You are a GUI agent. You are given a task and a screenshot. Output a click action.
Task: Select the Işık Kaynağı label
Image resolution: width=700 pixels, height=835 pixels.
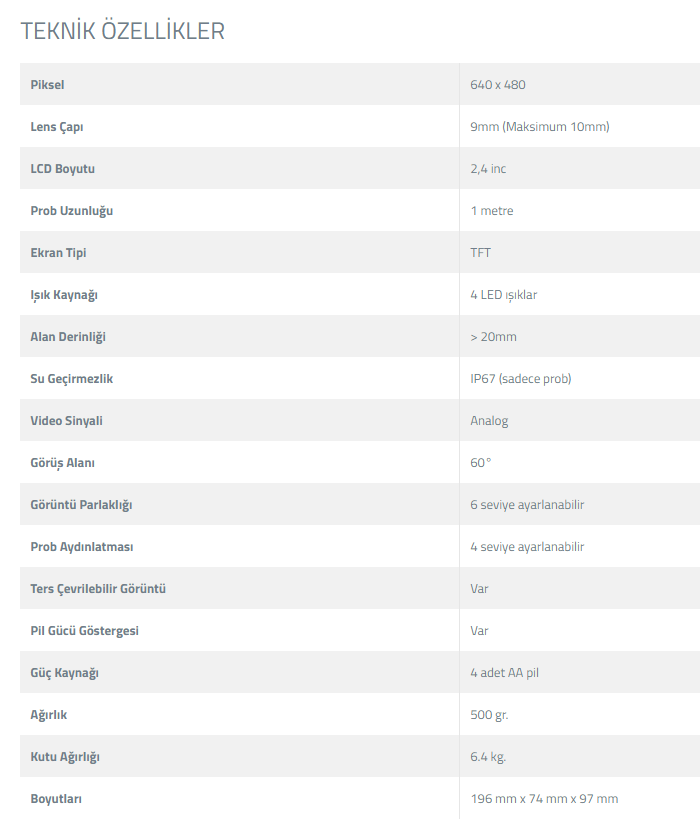[64, 295]
